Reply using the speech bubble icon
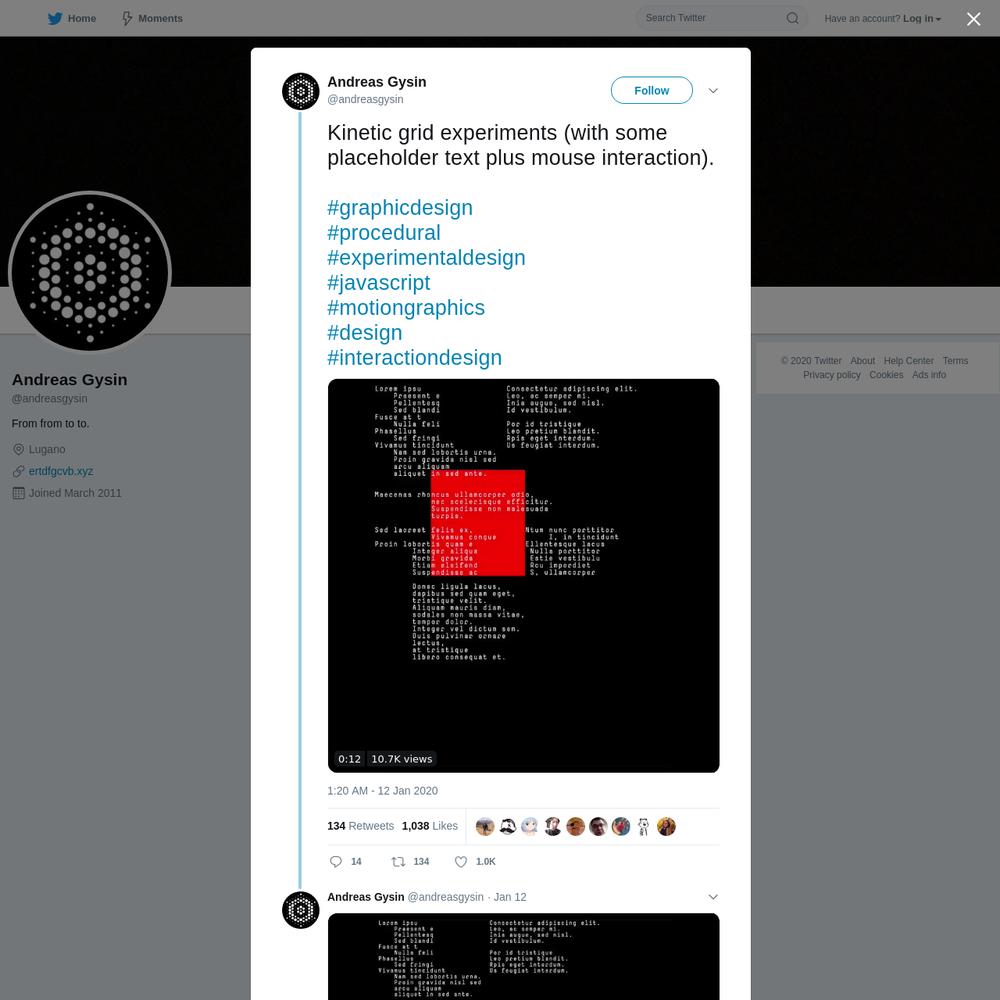Screen dimensions: 1000x1000 tap(336, 862)
